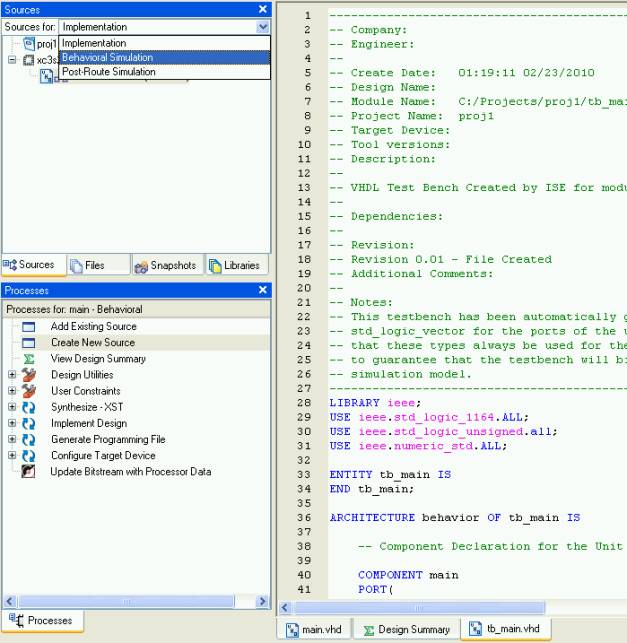Pick Post-Route Simulation option
This screenshot has height=643, width=627.
[x=164, y=72]
